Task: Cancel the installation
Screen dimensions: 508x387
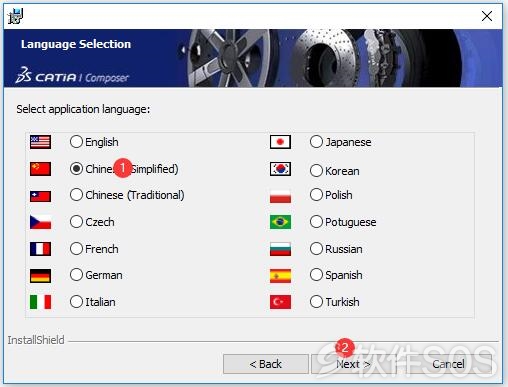Action: (448, 364)
